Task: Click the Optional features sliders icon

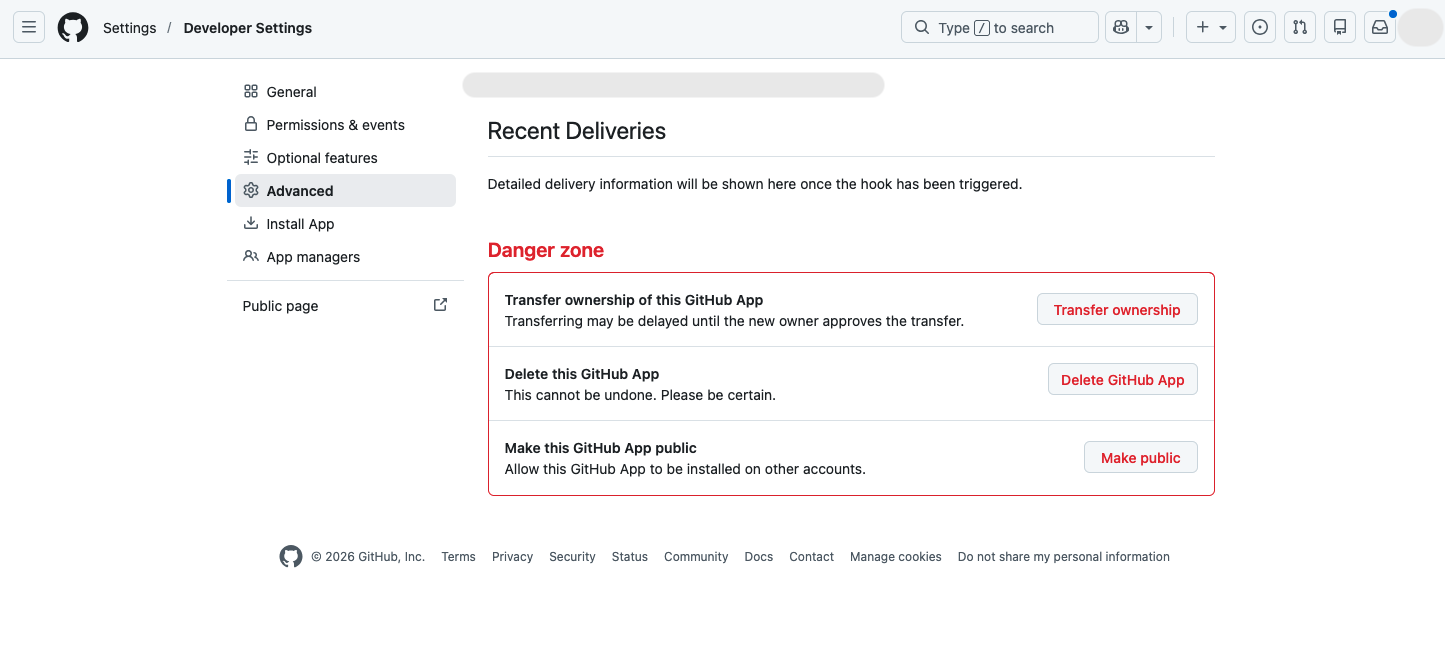Action: (251, 157)
